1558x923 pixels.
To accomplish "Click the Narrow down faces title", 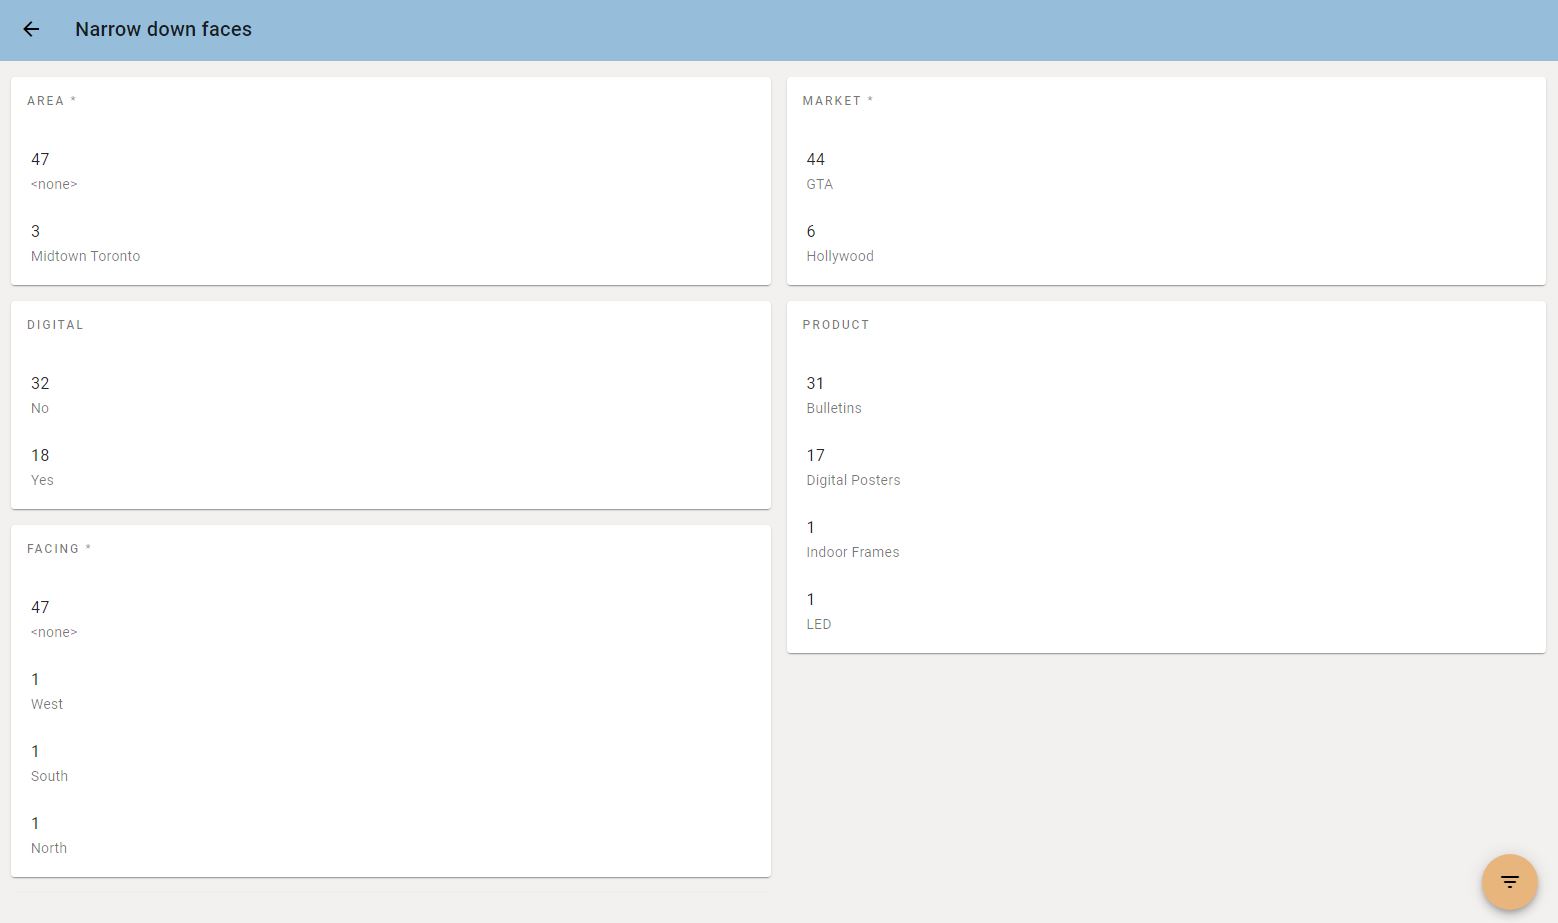I will tap(163, 29).
